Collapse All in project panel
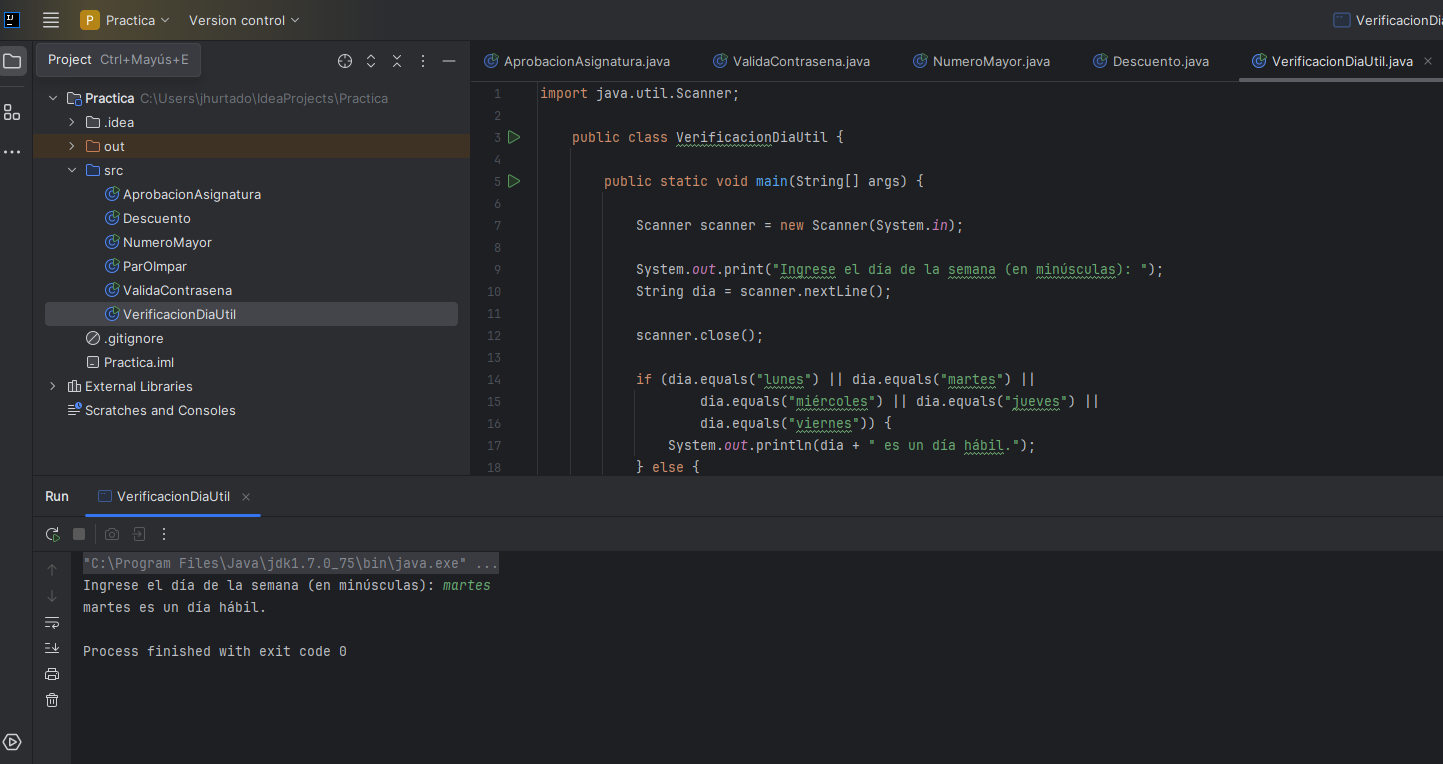 click(397, 61)
